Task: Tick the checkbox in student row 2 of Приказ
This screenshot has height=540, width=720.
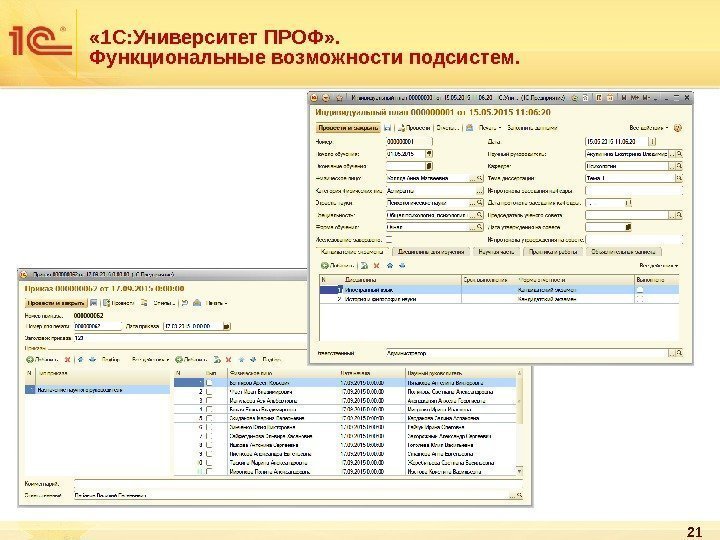Action: [209, 392]
